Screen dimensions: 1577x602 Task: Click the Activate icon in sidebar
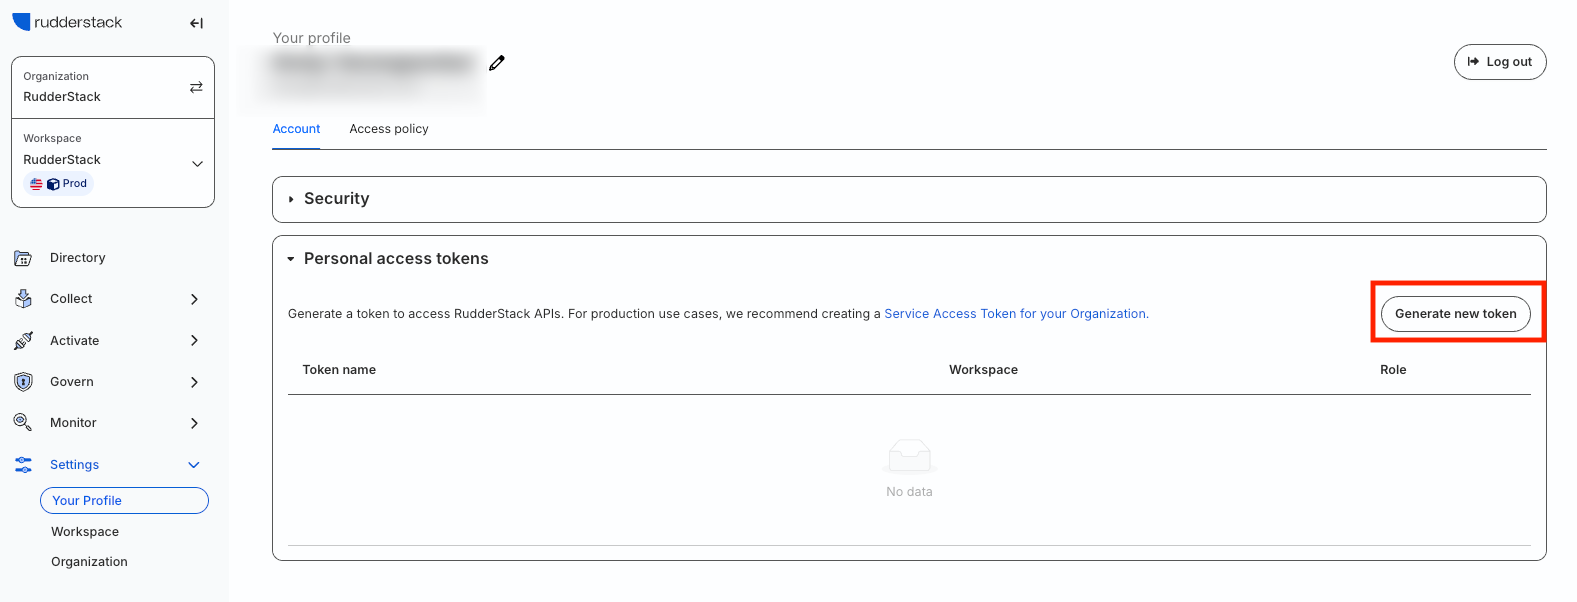tap(23, 341)
